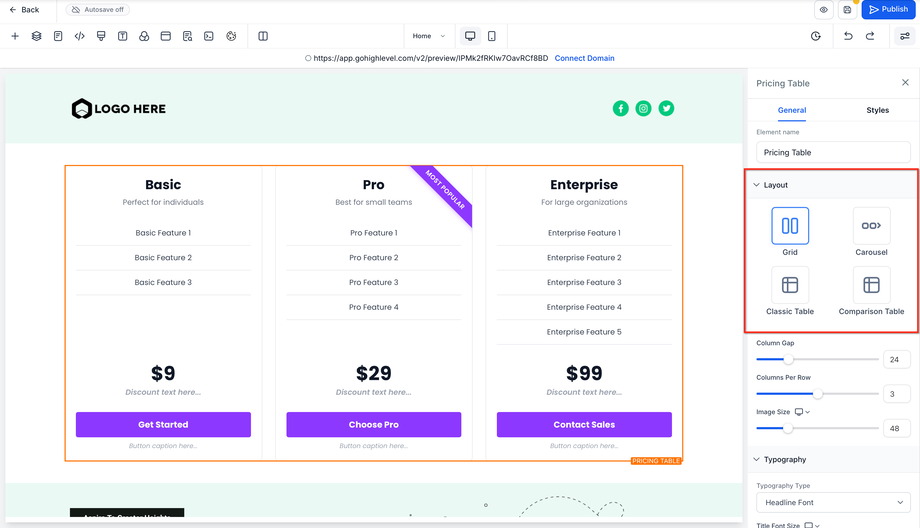Toggle the Autosave off switch
Viewport: 920px width, 528px height.
click(x=98, y=10)
